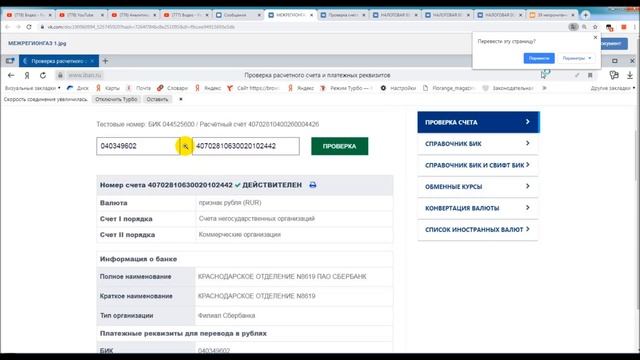The image size is (640, 360).
Task: Click the Chrome address bar lock icon
Action: coord(42,27)
